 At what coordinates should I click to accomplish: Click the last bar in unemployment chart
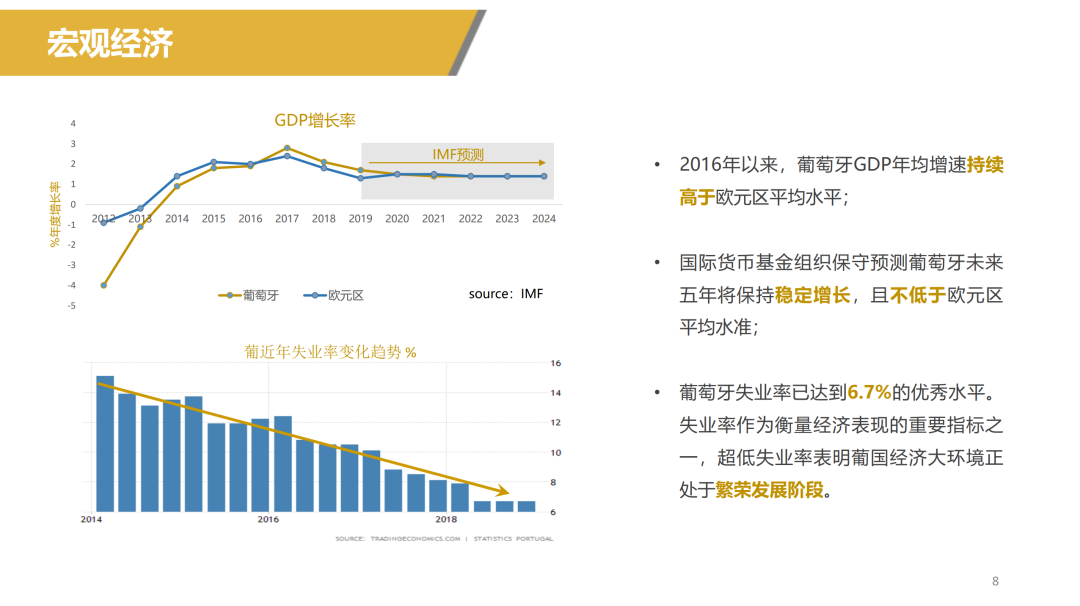pyautogui.click(x=527, y=506)
